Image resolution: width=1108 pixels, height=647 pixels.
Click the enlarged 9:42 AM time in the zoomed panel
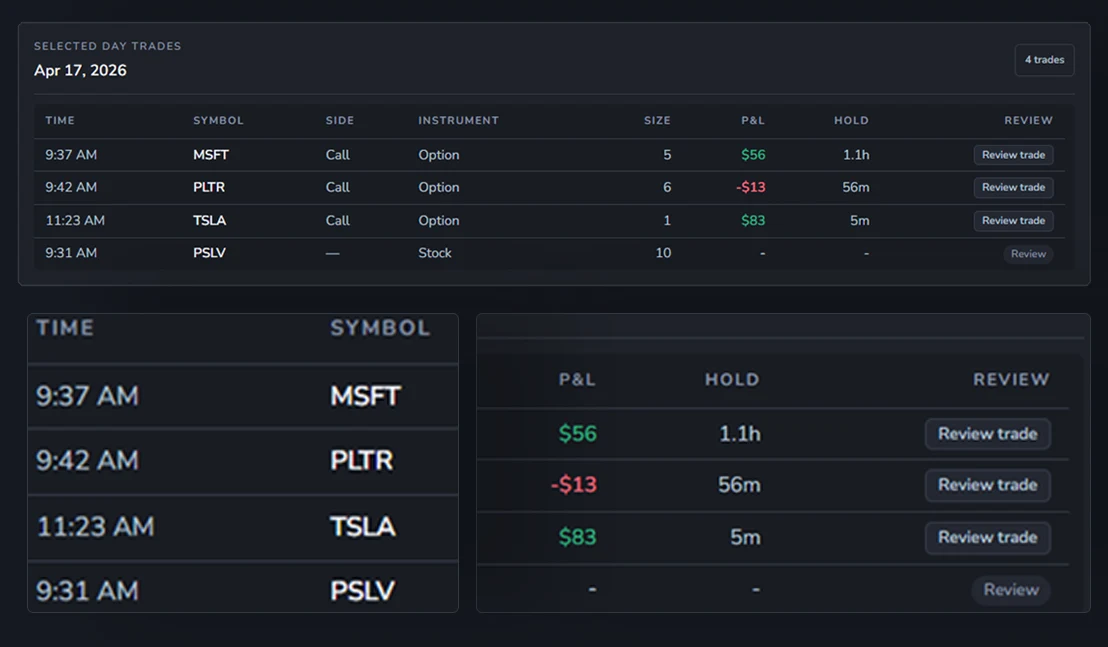coord(87,461)
